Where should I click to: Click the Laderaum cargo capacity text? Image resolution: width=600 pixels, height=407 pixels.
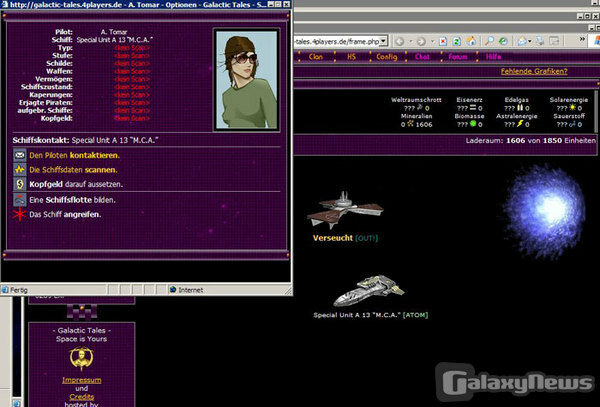pyautogui.click(x=530, y=140)
